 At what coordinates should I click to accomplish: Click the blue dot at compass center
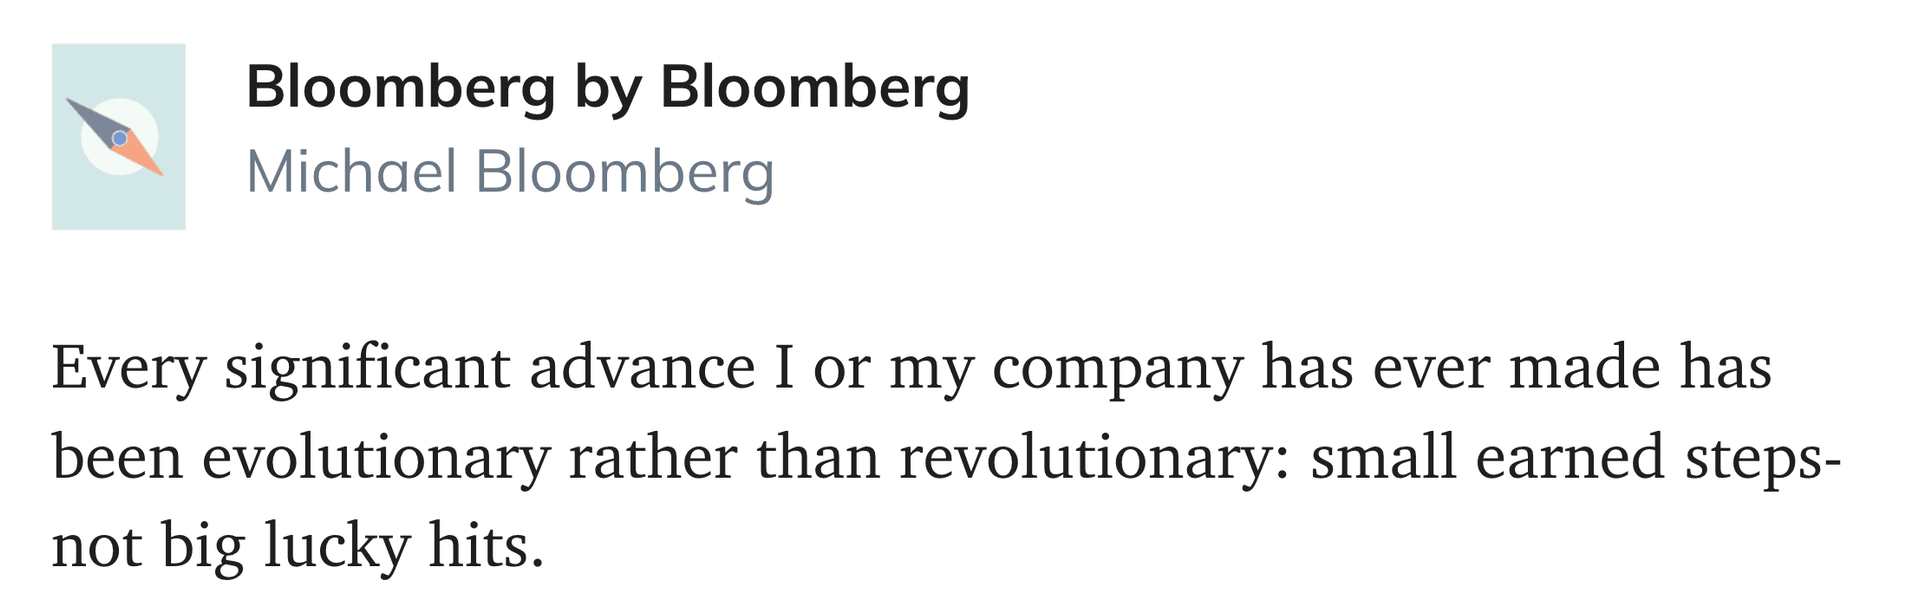click(119, 138)
